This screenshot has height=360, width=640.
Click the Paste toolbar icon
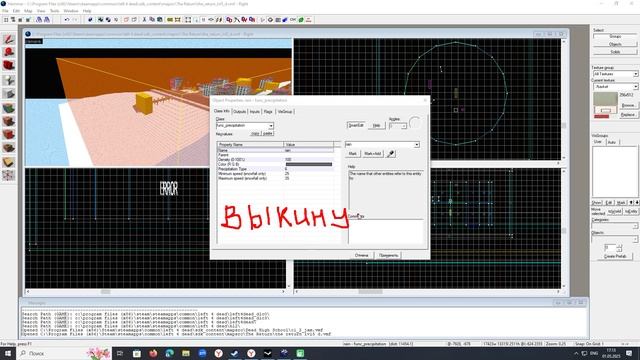160,20
